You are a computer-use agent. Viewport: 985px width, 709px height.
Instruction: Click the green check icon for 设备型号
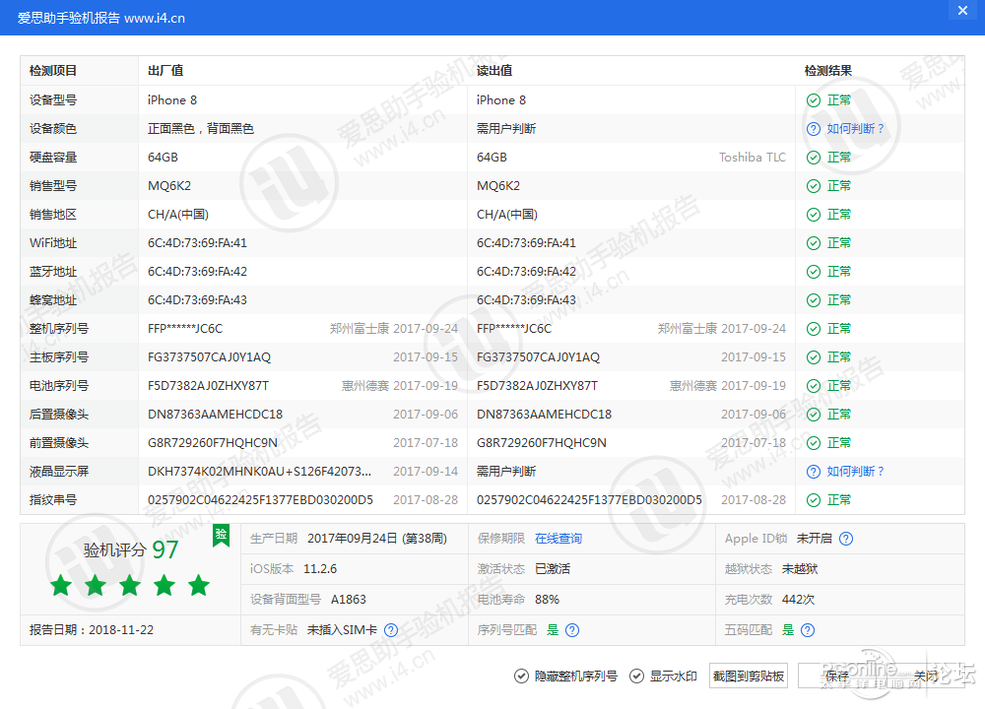point(814,100)
